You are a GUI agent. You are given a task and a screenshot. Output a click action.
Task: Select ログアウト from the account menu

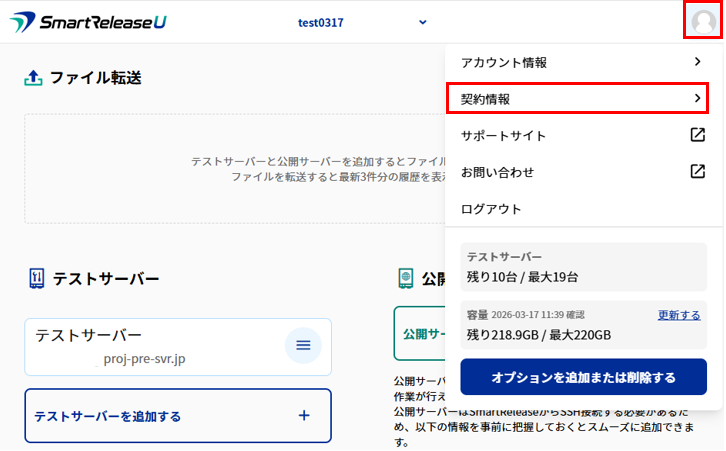point(491,209)
